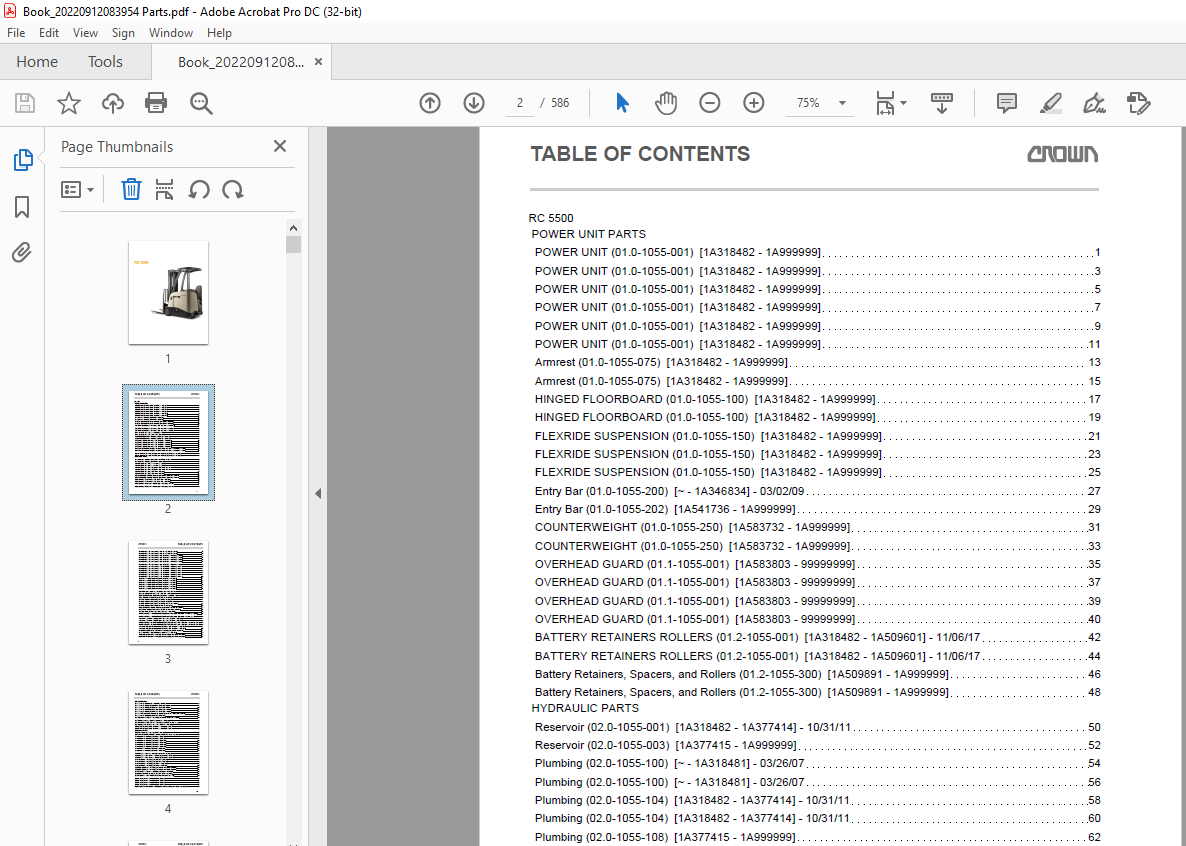Rotate page counterclockwise

coord(199,189)
